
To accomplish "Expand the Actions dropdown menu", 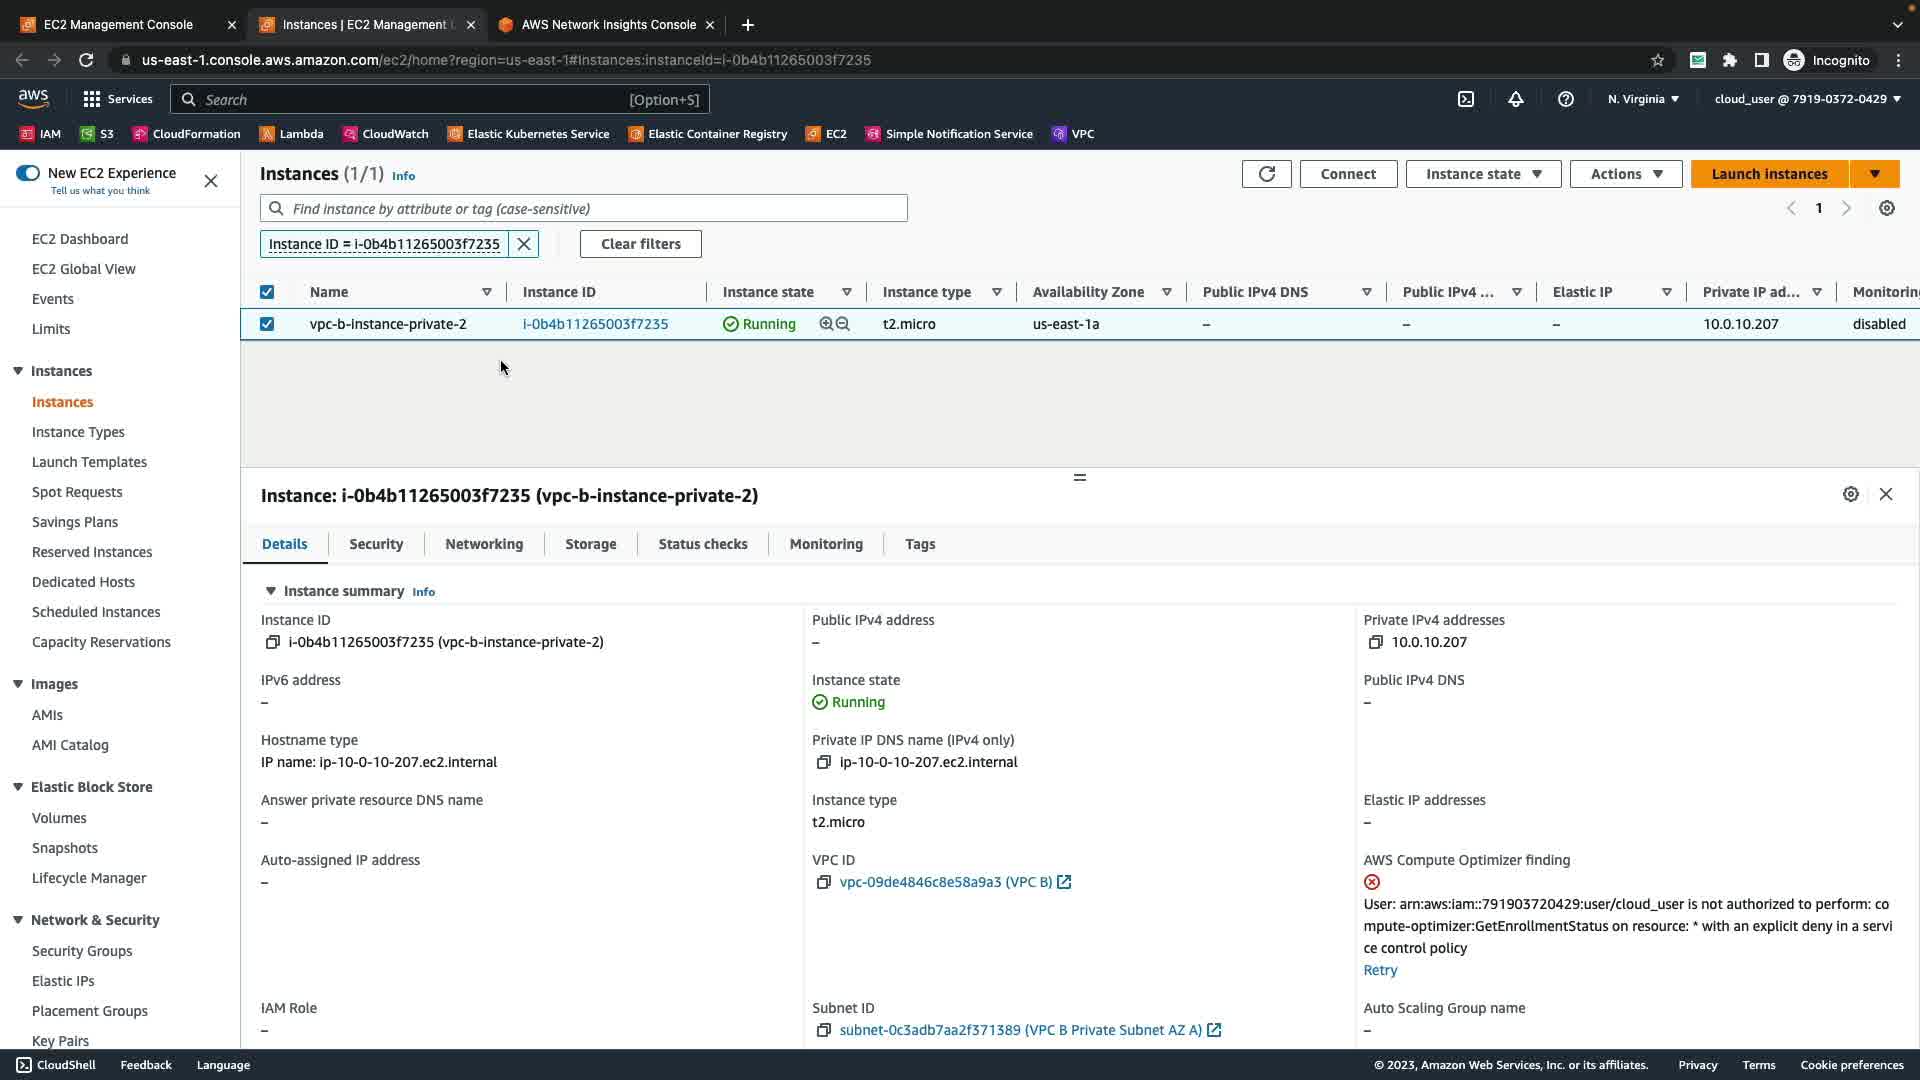I will [x=1625, y=174].
